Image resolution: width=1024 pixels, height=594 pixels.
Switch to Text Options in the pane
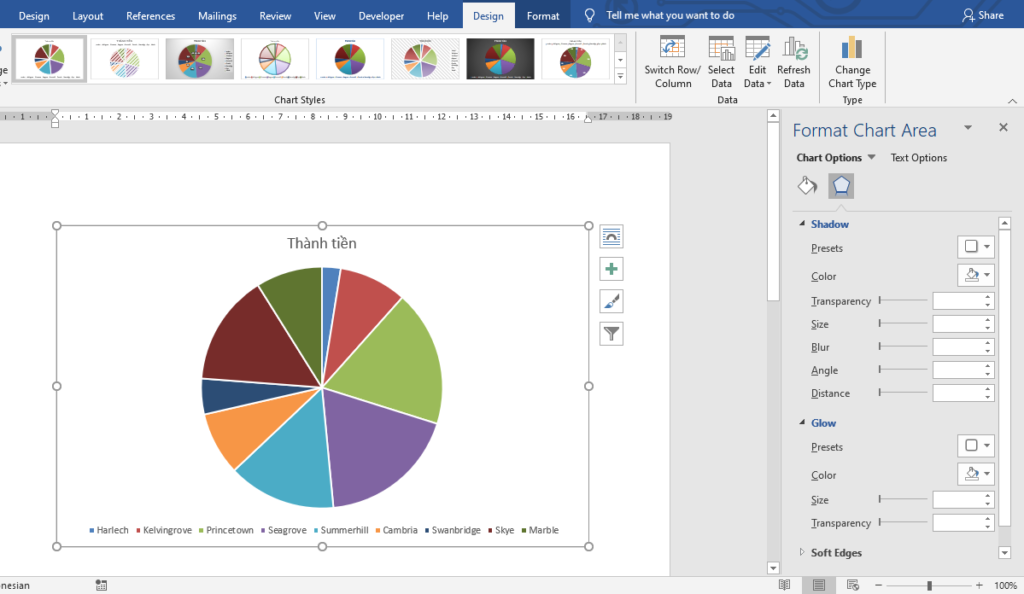pos(918,158)
